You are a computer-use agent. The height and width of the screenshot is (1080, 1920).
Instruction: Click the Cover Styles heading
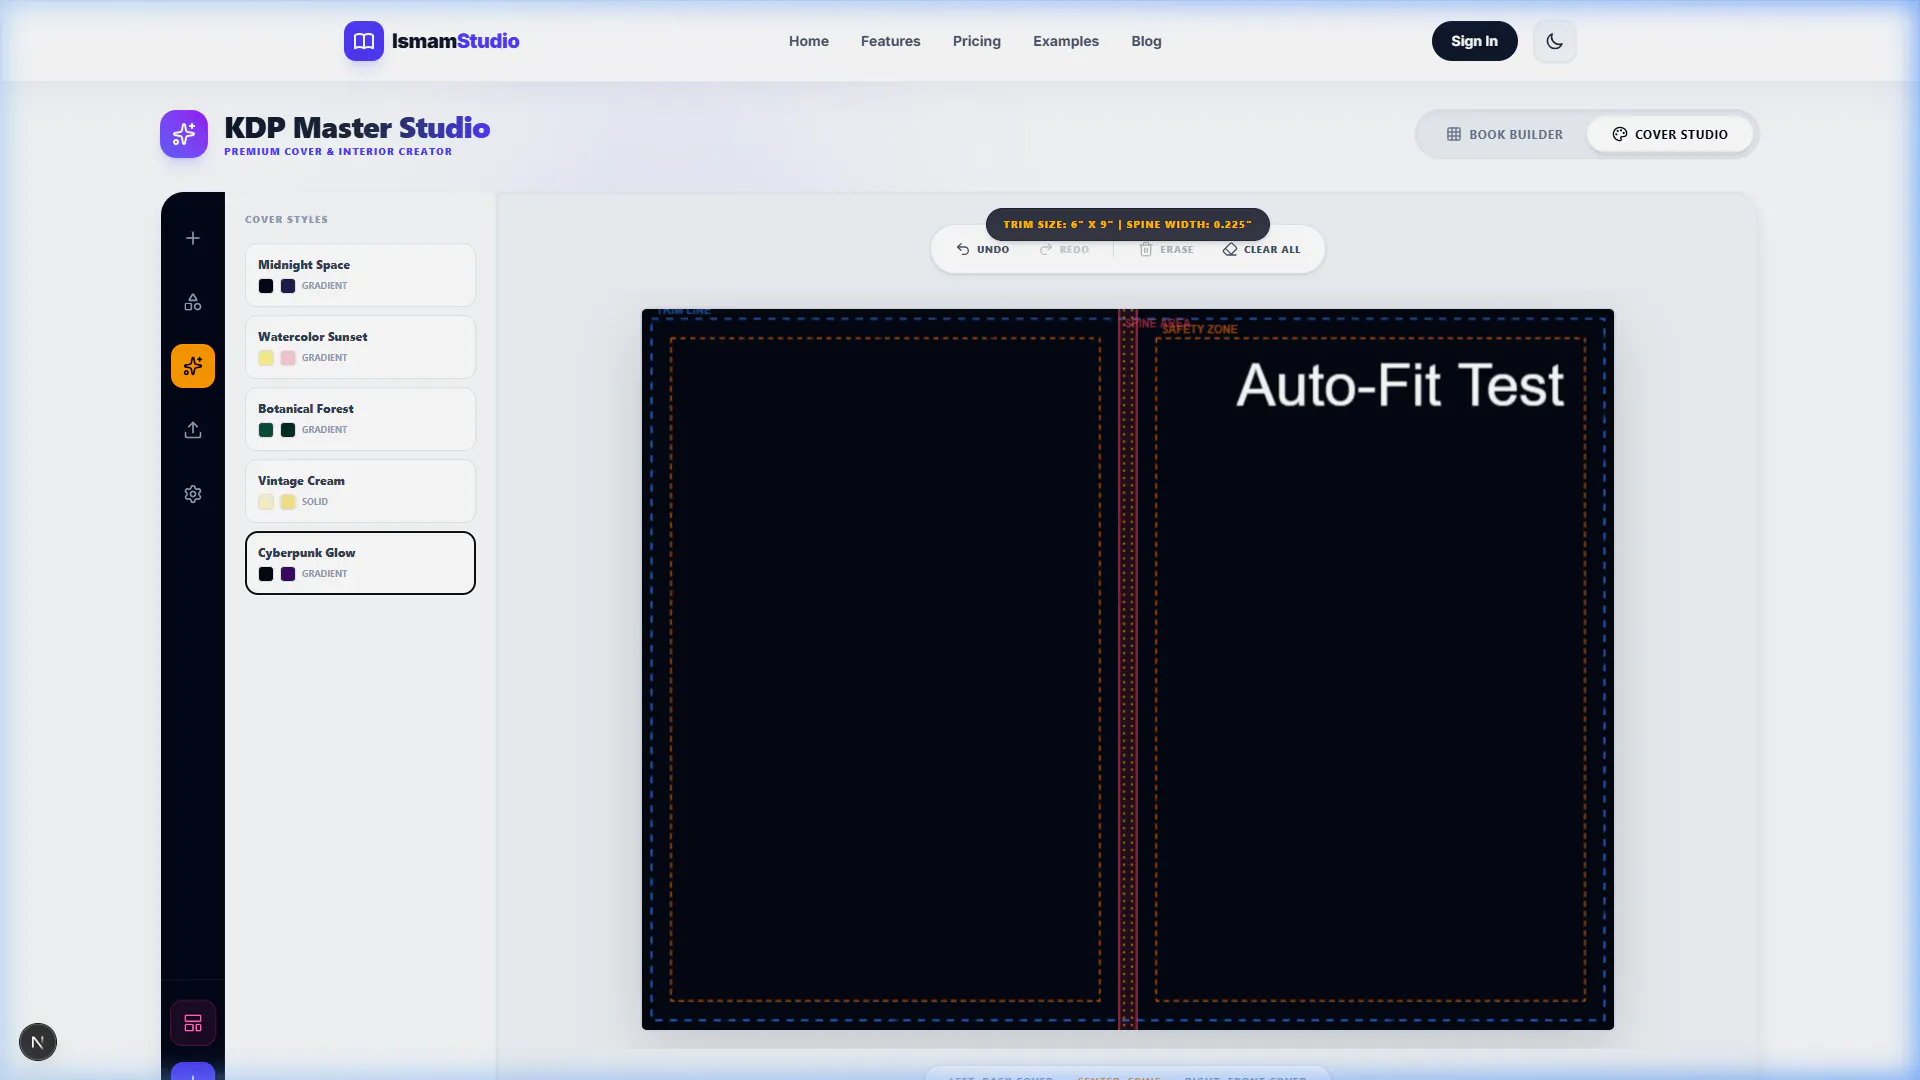tap(286, 219)
